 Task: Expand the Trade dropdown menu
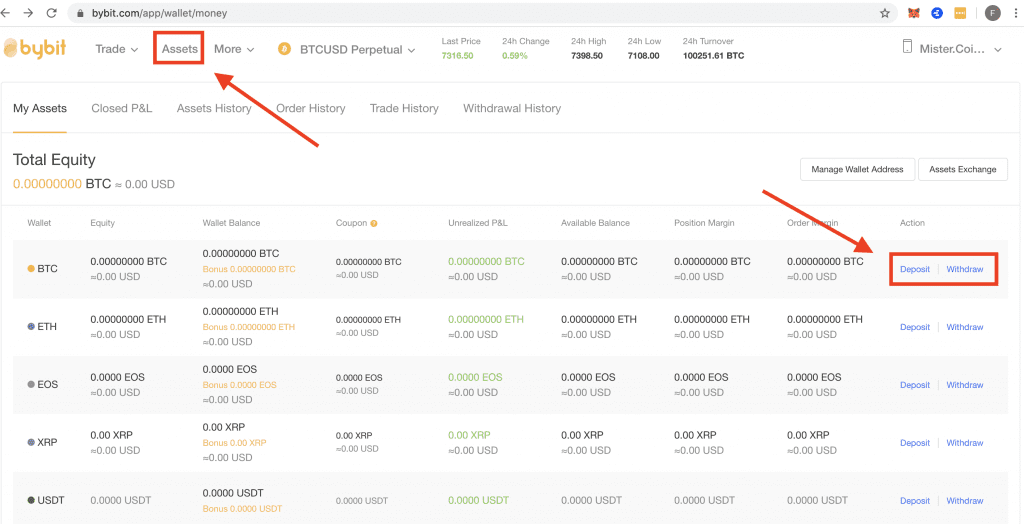tap(116, 49)
